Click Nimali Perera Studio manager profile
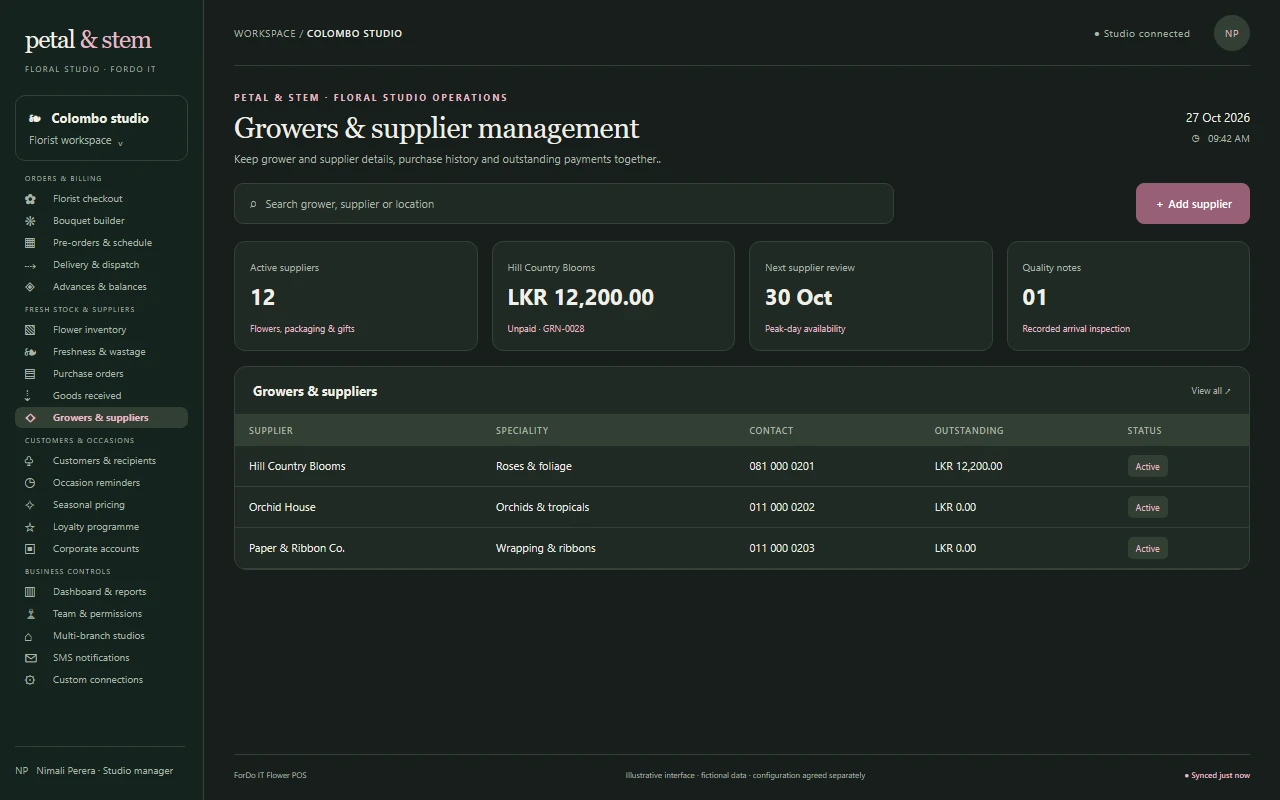 94,771
